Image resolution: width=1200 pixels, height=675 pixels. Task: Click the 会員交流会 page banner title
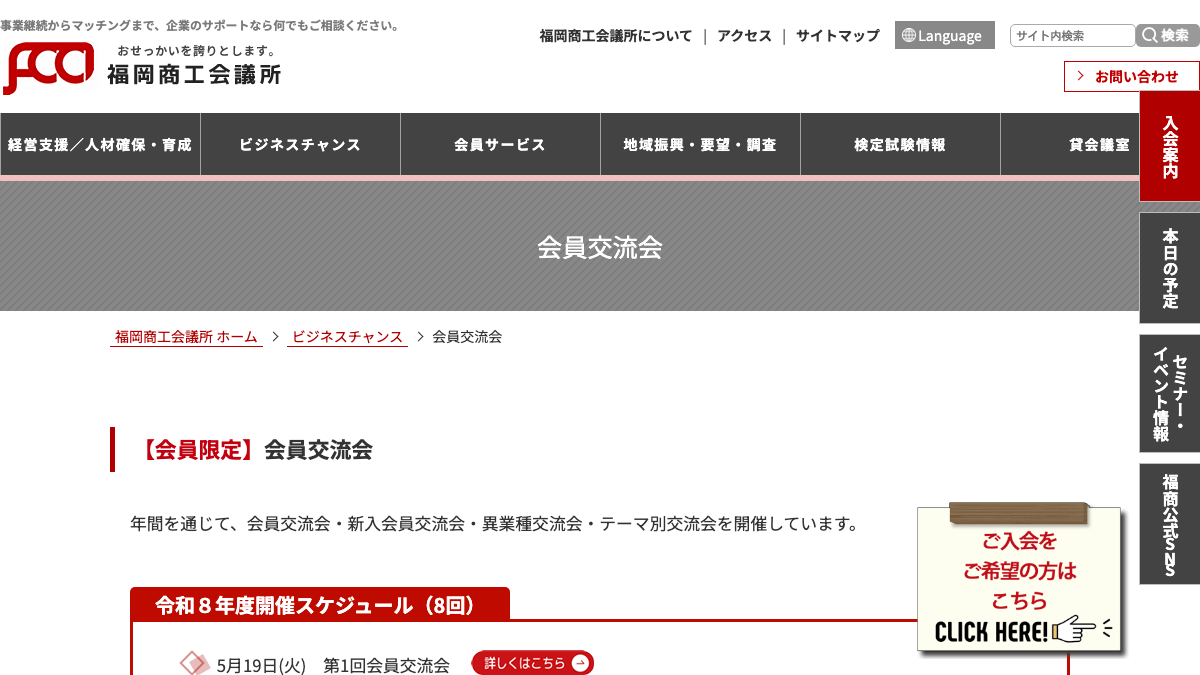click(x=600, y=247)
